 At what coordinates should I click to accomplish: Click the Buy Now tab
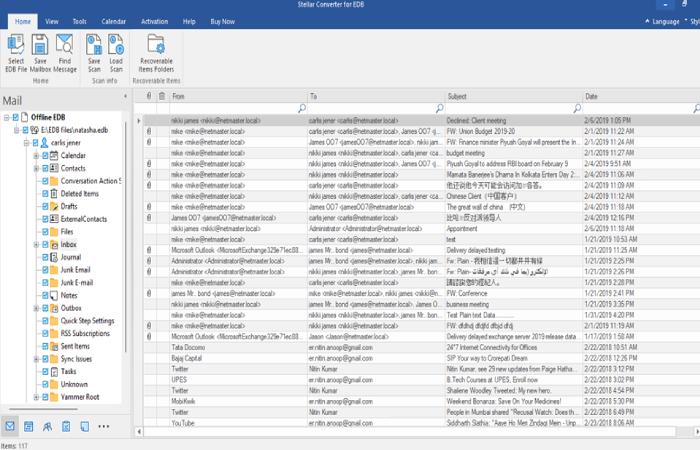coord(222,21)
